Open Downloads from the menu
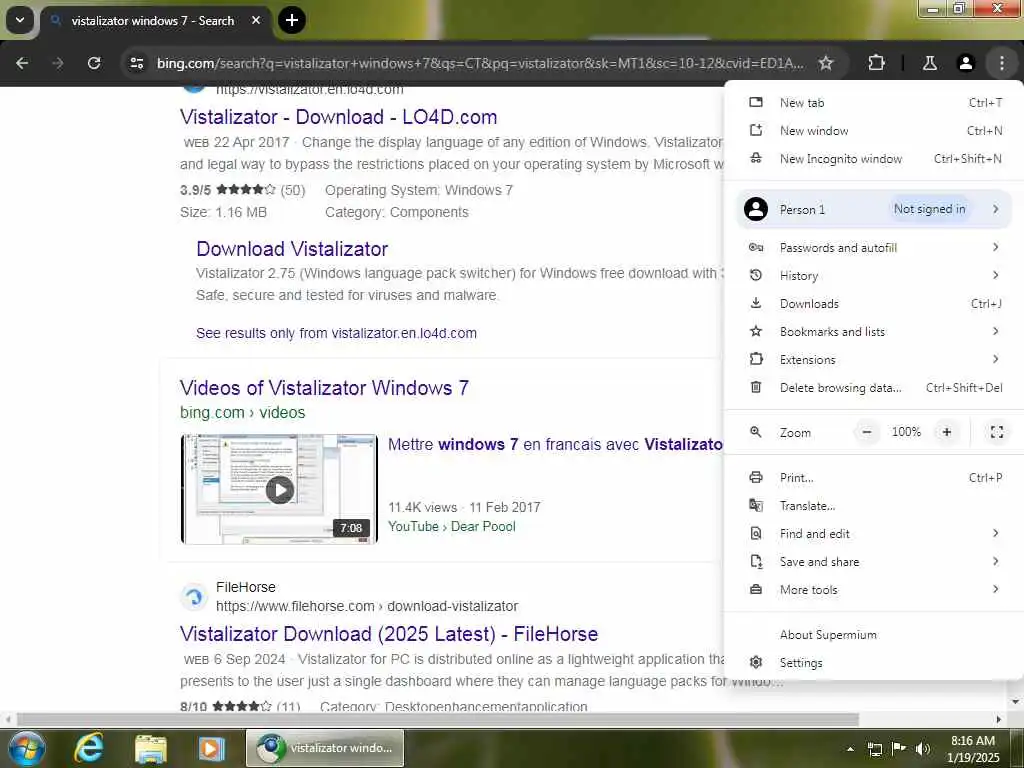 coord(874,304)
